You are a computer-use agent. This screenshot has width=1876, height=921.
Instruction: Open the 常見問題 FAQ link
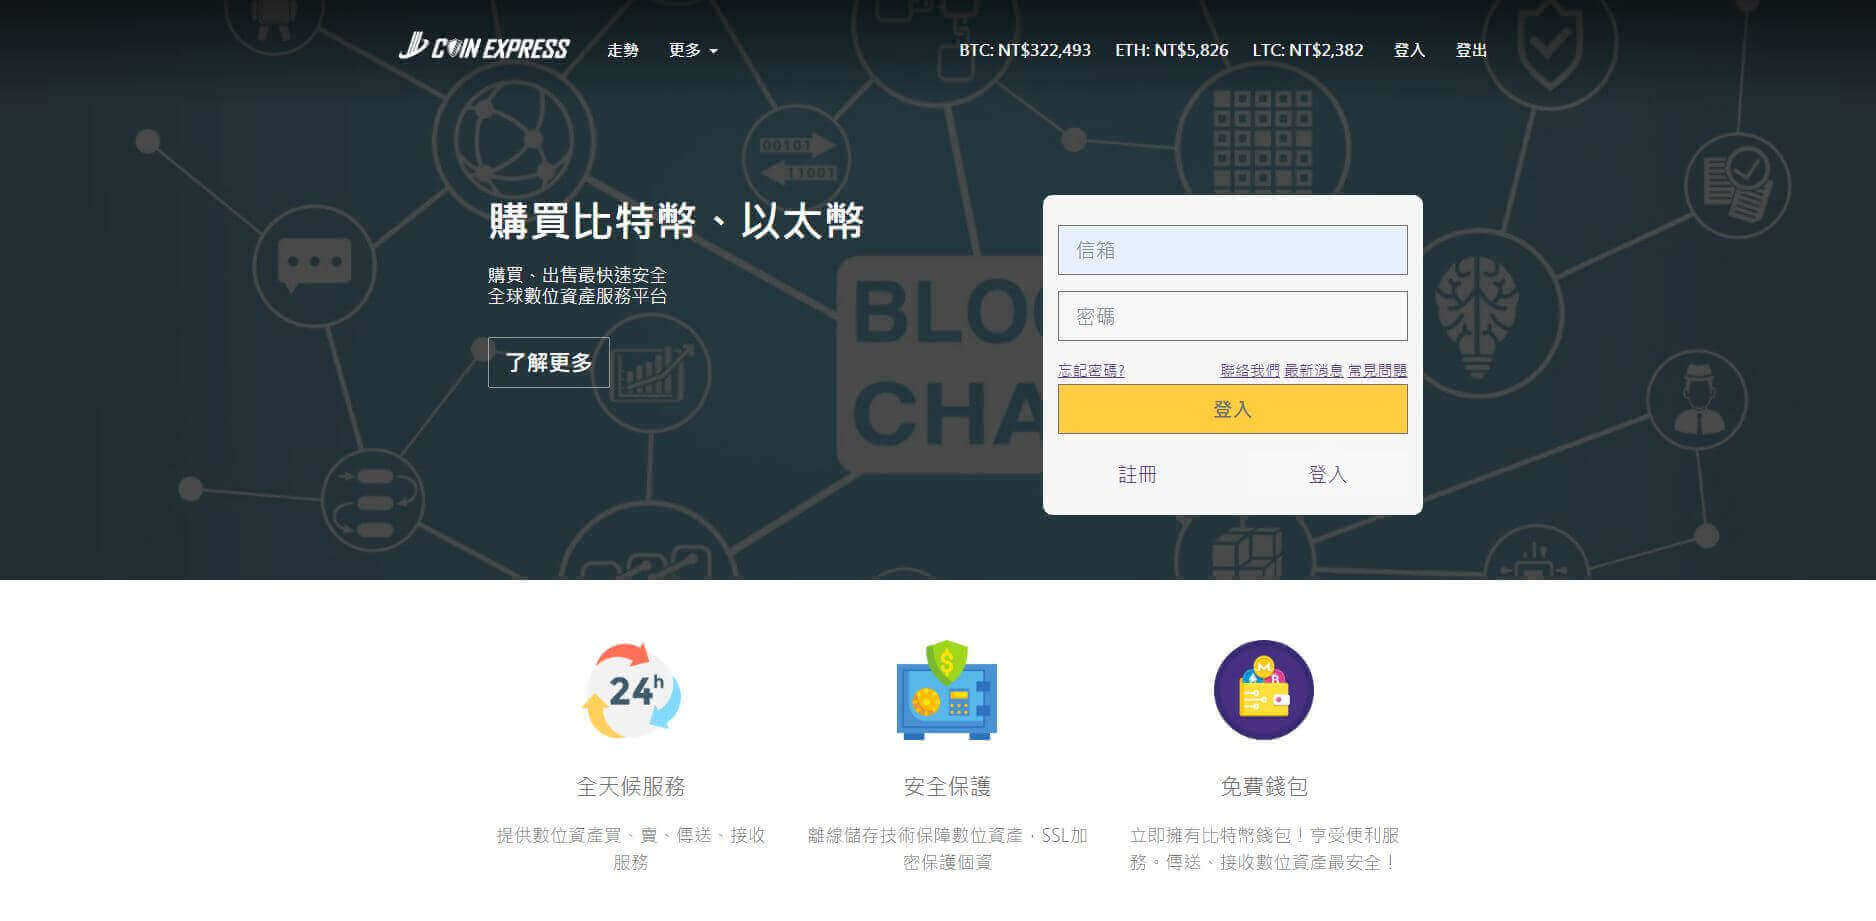tap(1377, 370)
